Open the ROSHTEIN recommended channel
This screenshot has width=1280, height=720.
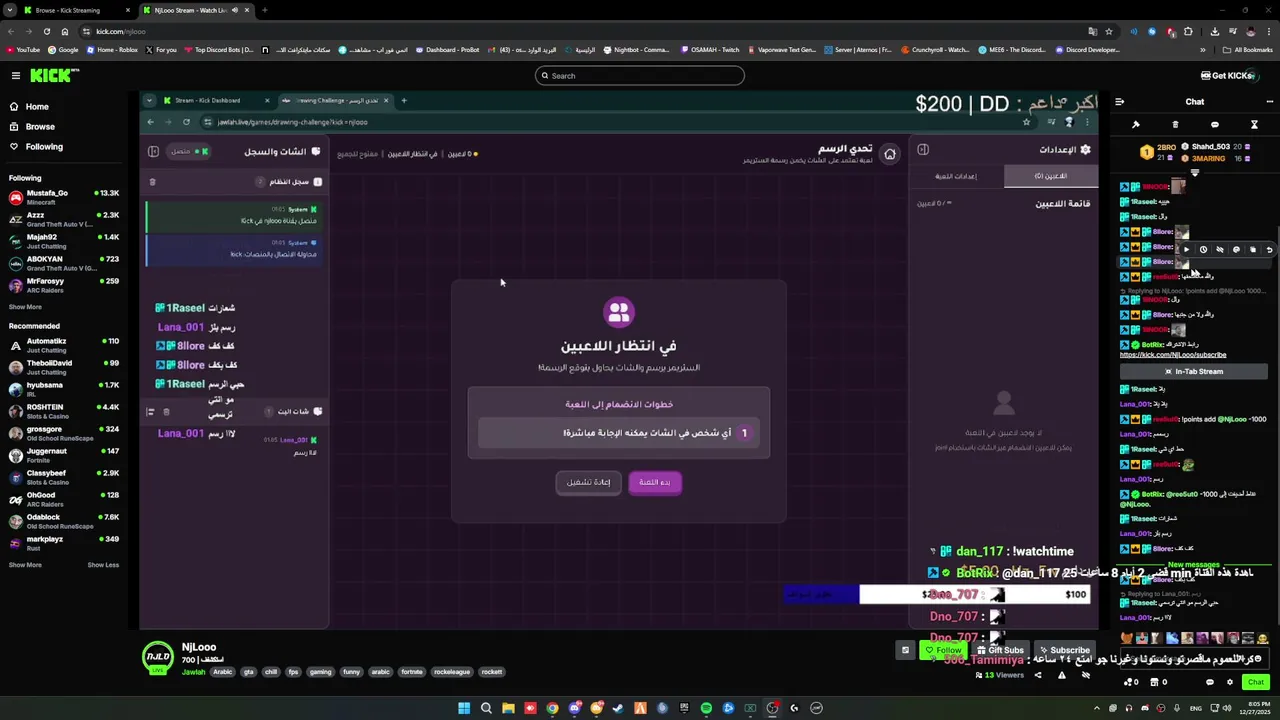tap(65, 411)
